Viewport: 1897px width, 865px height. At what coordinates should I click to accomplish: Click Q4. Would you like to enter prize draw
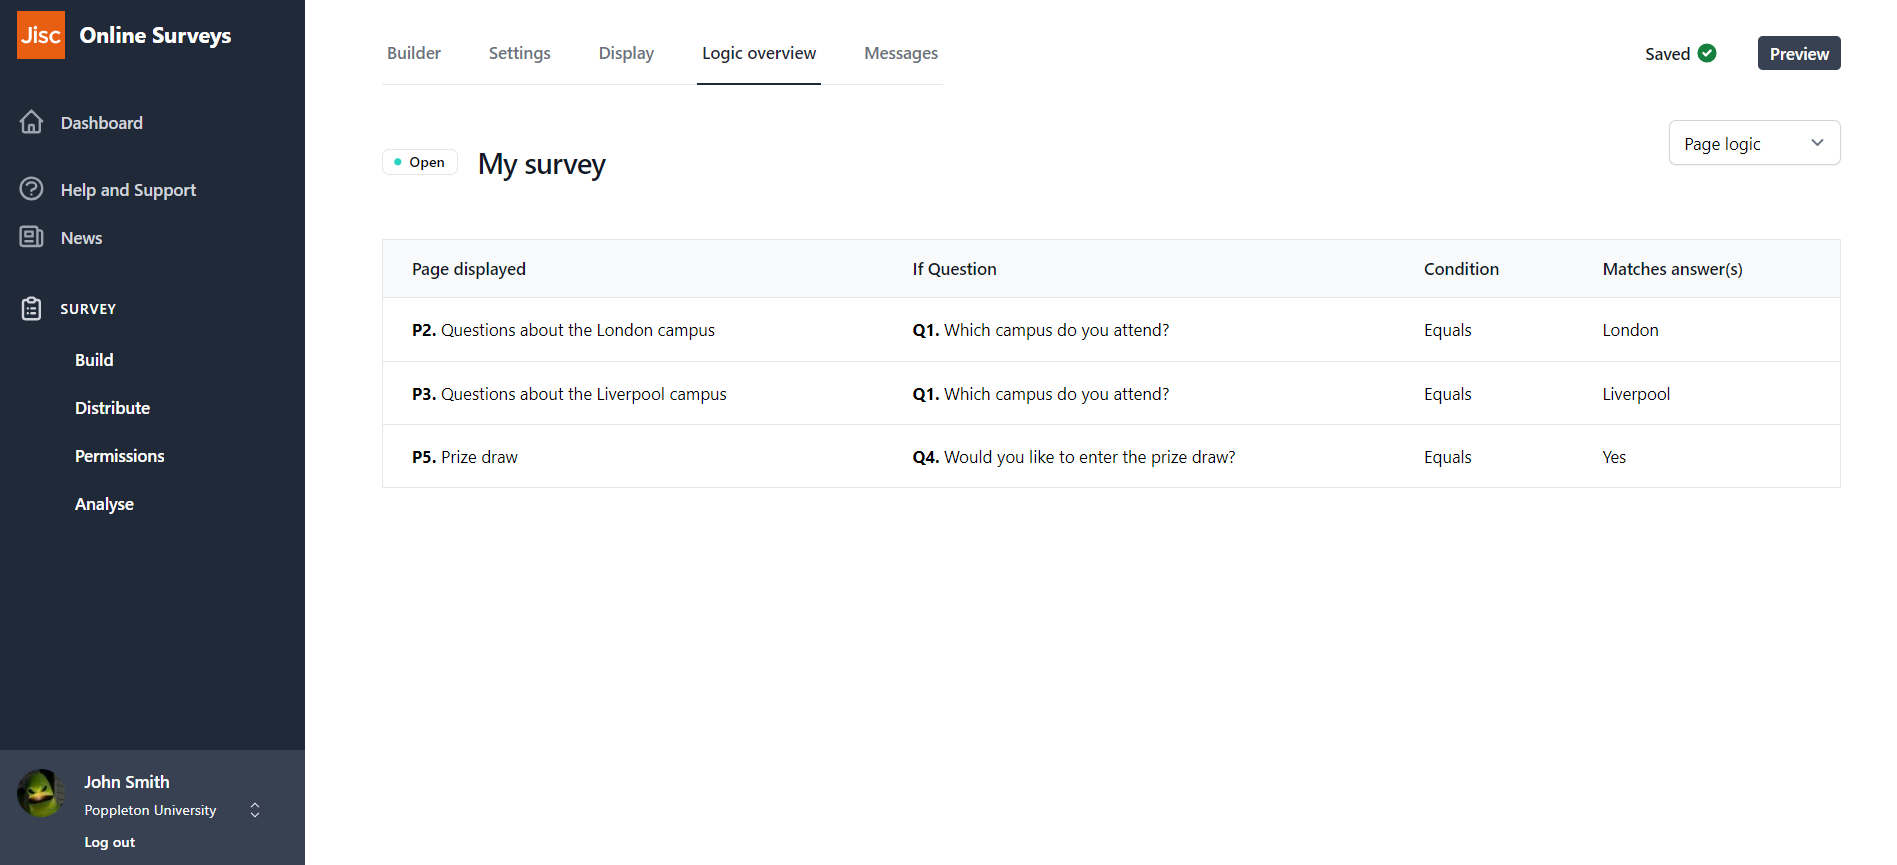point(1074,457)
